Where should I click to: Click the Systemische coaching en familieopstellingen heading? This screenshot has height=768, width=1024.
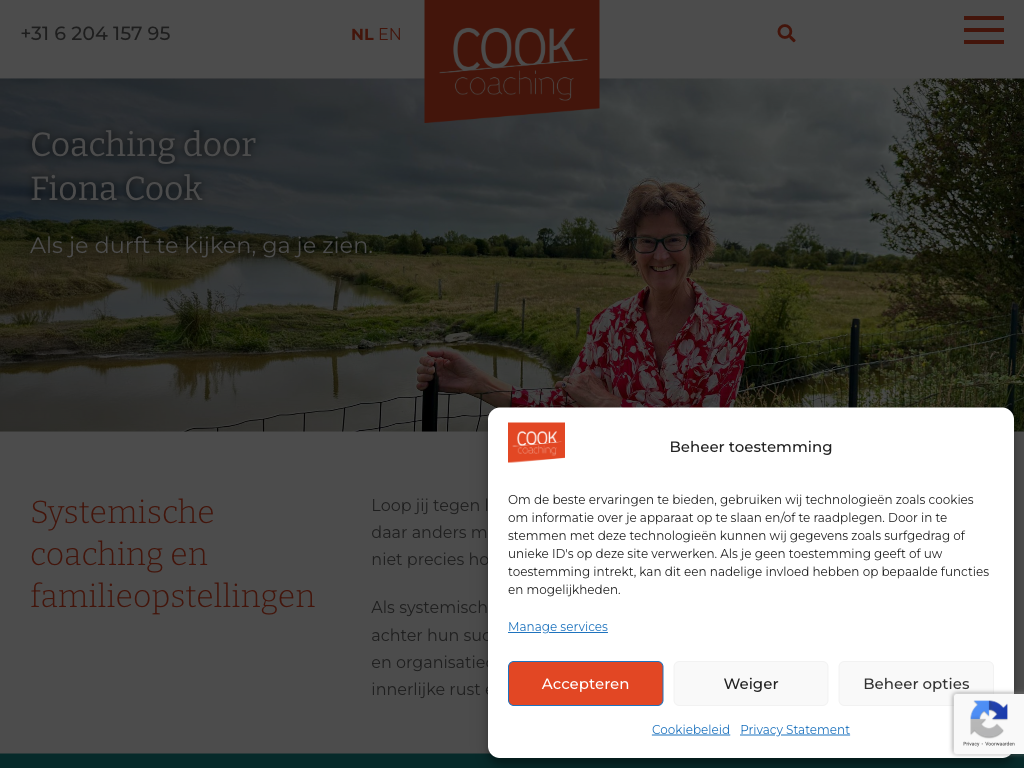click(x=173, y=554)
